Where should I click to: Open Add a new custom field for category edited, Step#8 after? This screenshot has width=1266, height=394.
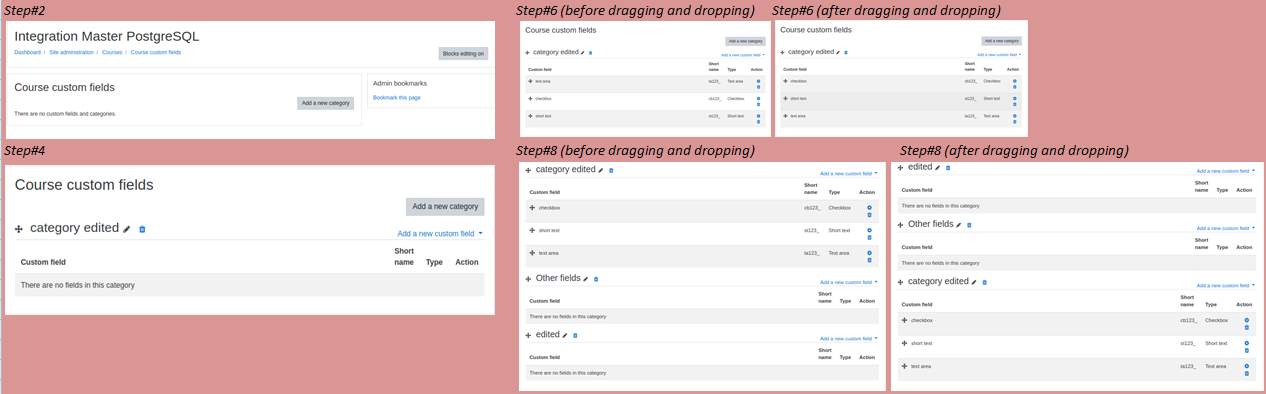point(1225,285)
